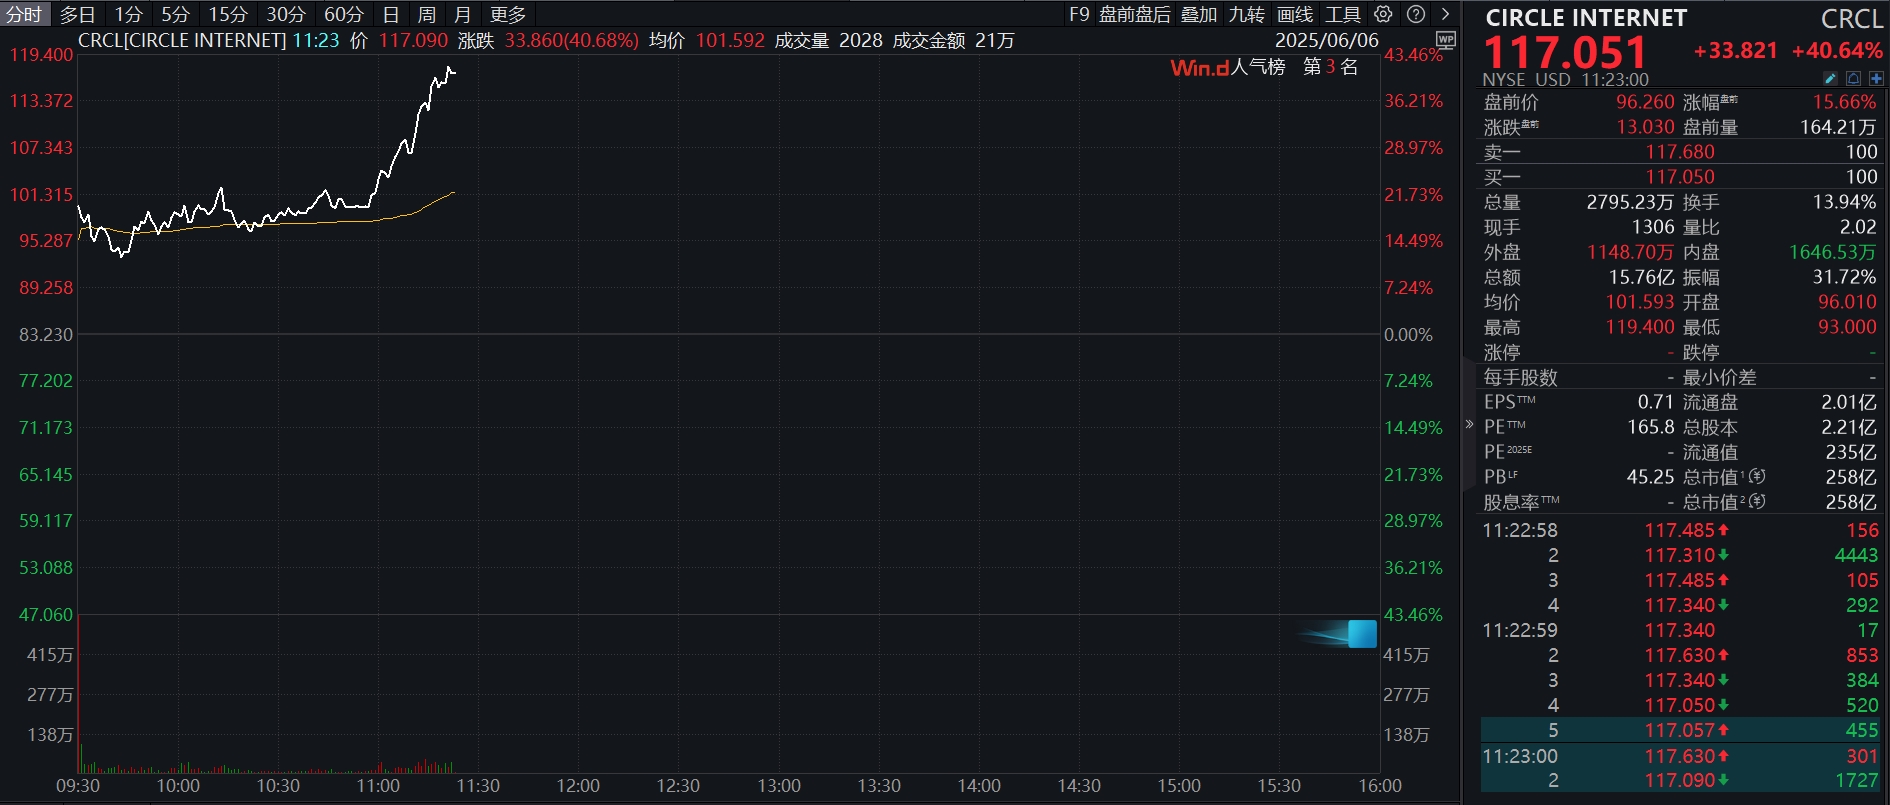Set a price alert with bell icon
Viewport: 1890px width, 805px height.
1853,78
